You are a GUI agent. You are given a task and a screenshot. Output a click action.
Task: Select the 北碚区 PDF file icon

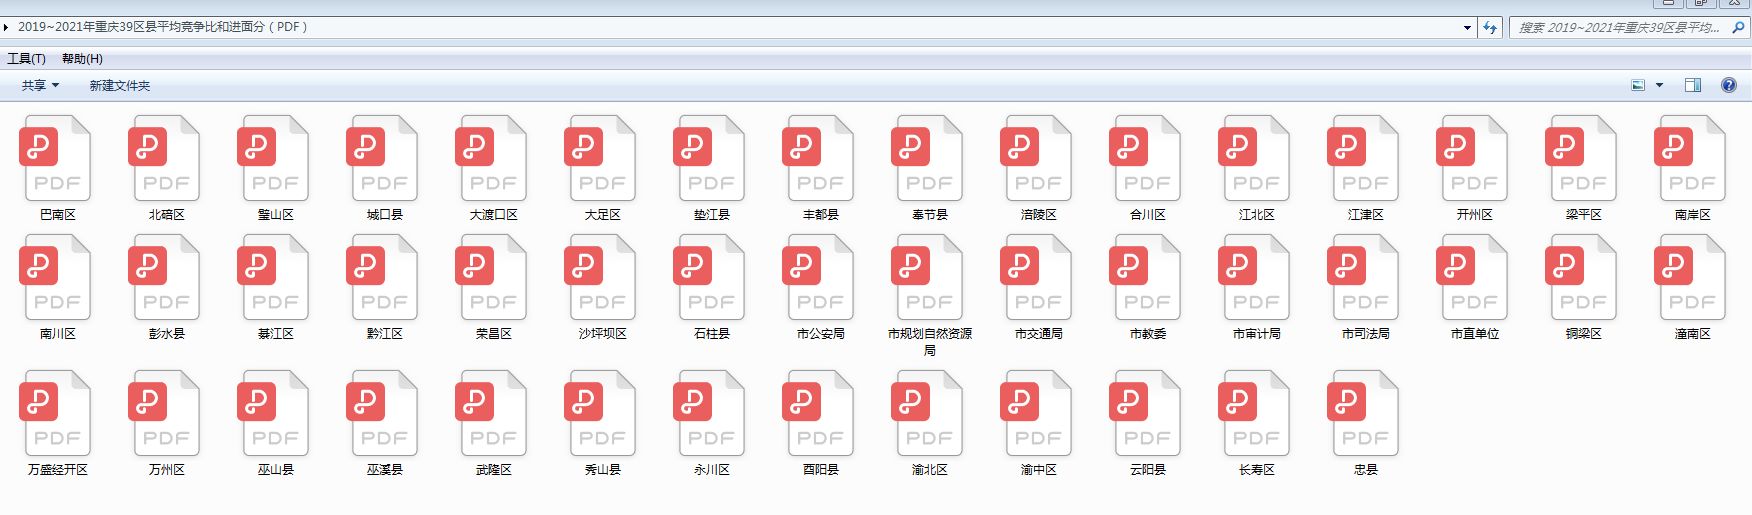pyautogui.click(x=165, y=158)
